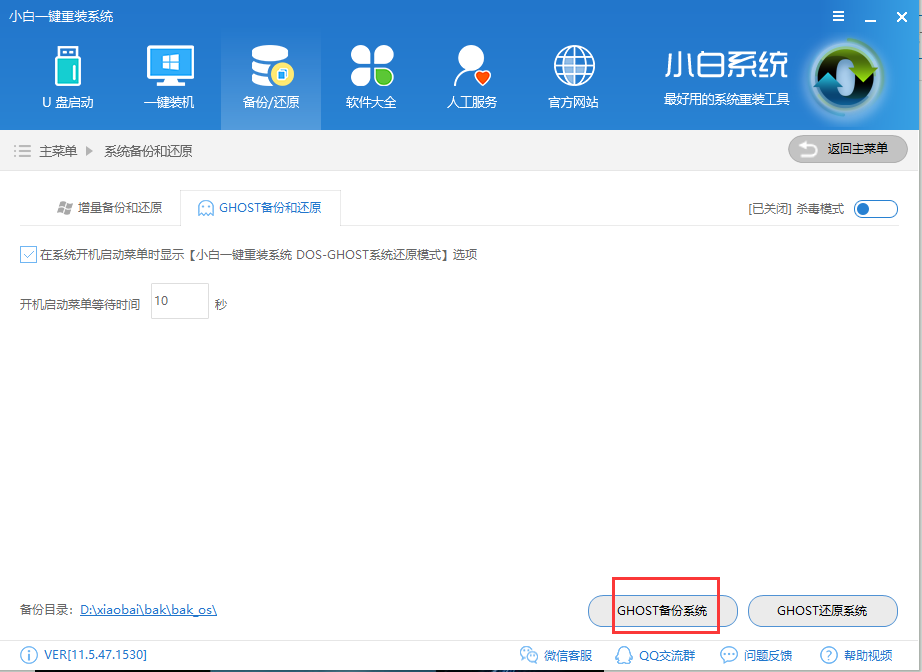Switch to 增量备份和还原 tab
This screenshot has width=922, height=672.
tap(108, 208)
